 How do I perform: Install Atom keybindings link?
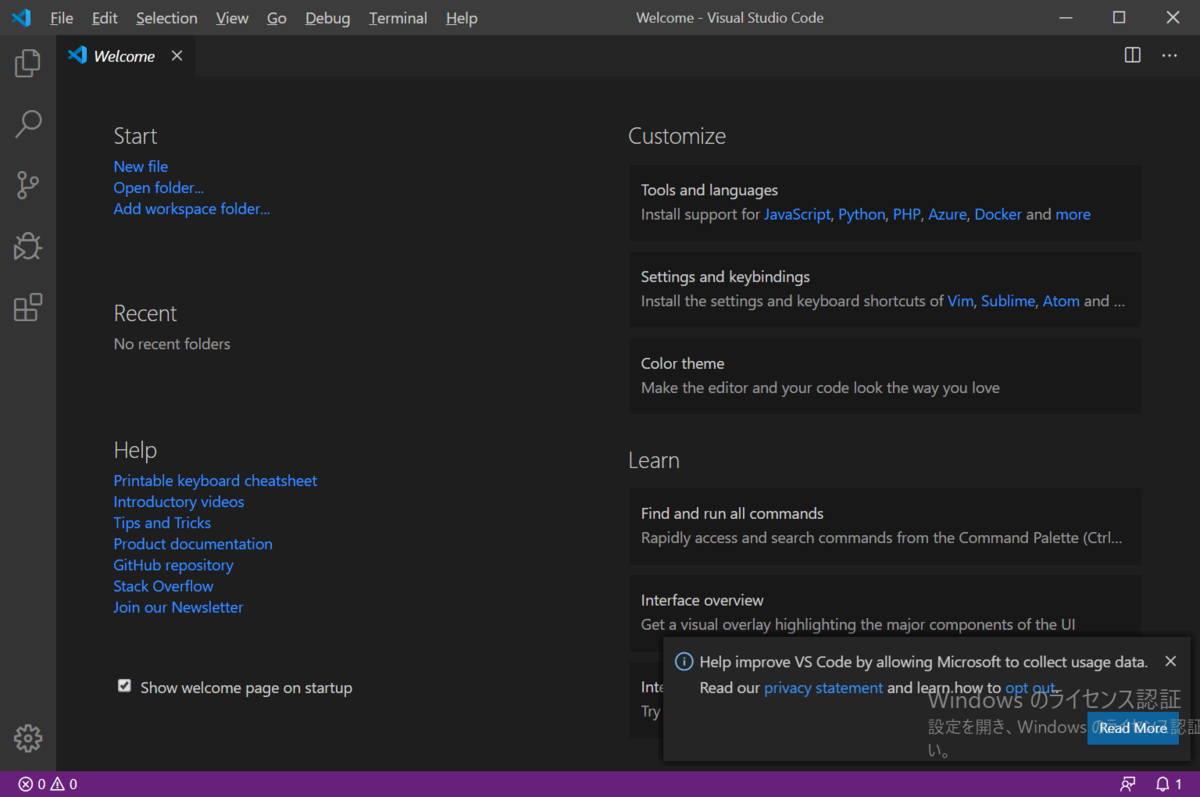1061,301
